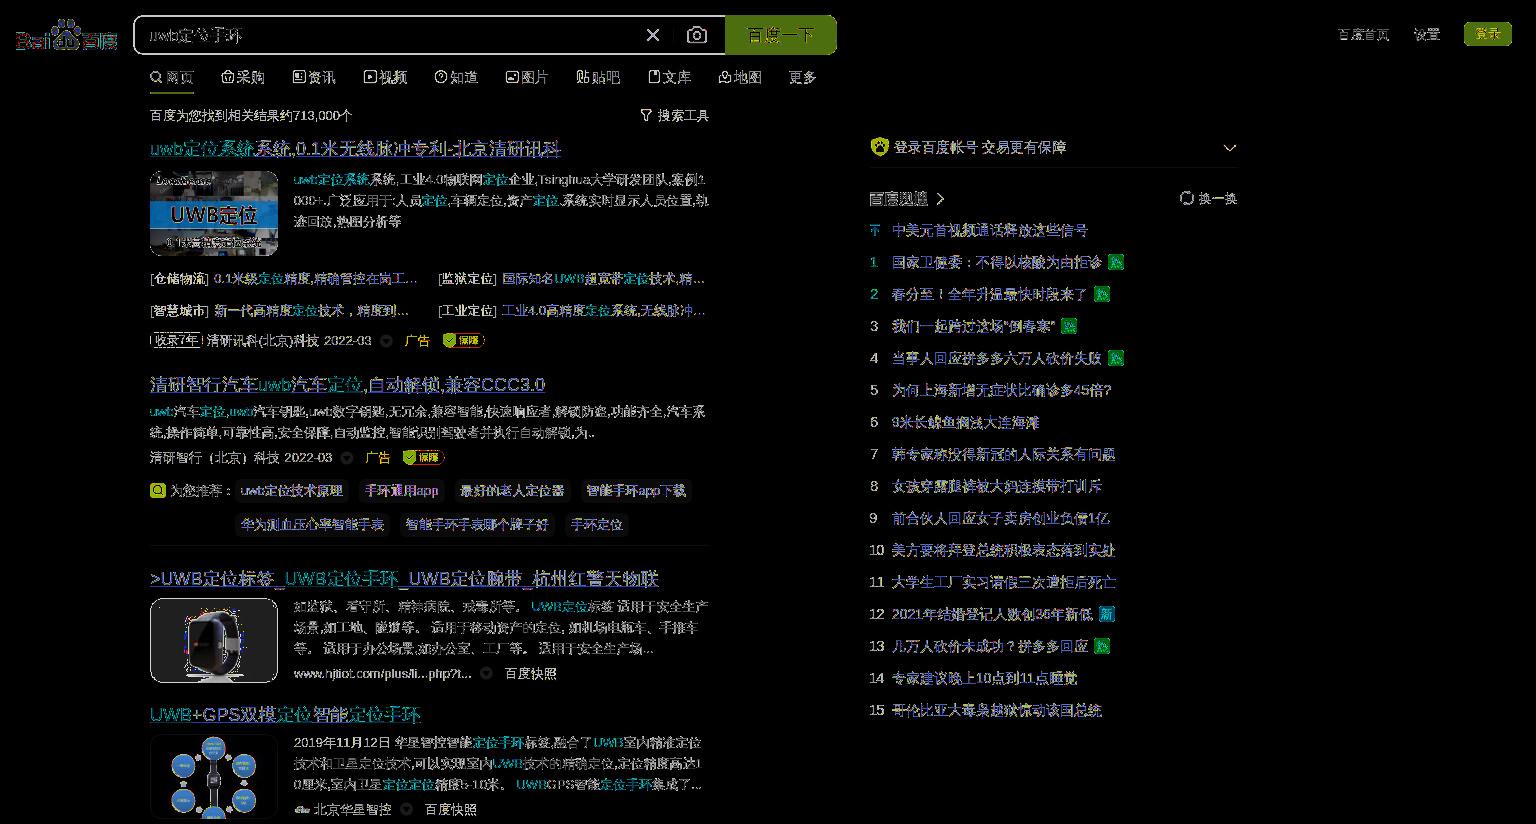Open 百度热搜 heading arrow

[x=940, y=199]
